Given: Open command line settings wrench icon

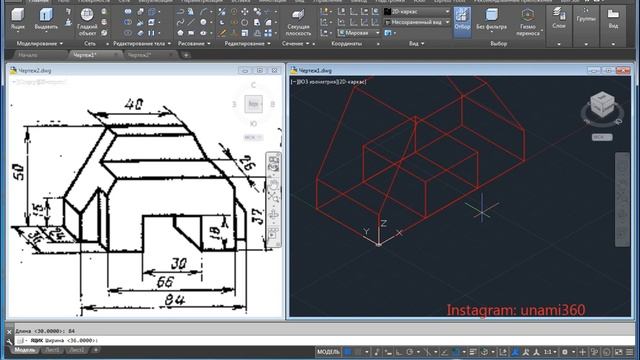Looking at the screenshot, I should (x=9, y=340).
